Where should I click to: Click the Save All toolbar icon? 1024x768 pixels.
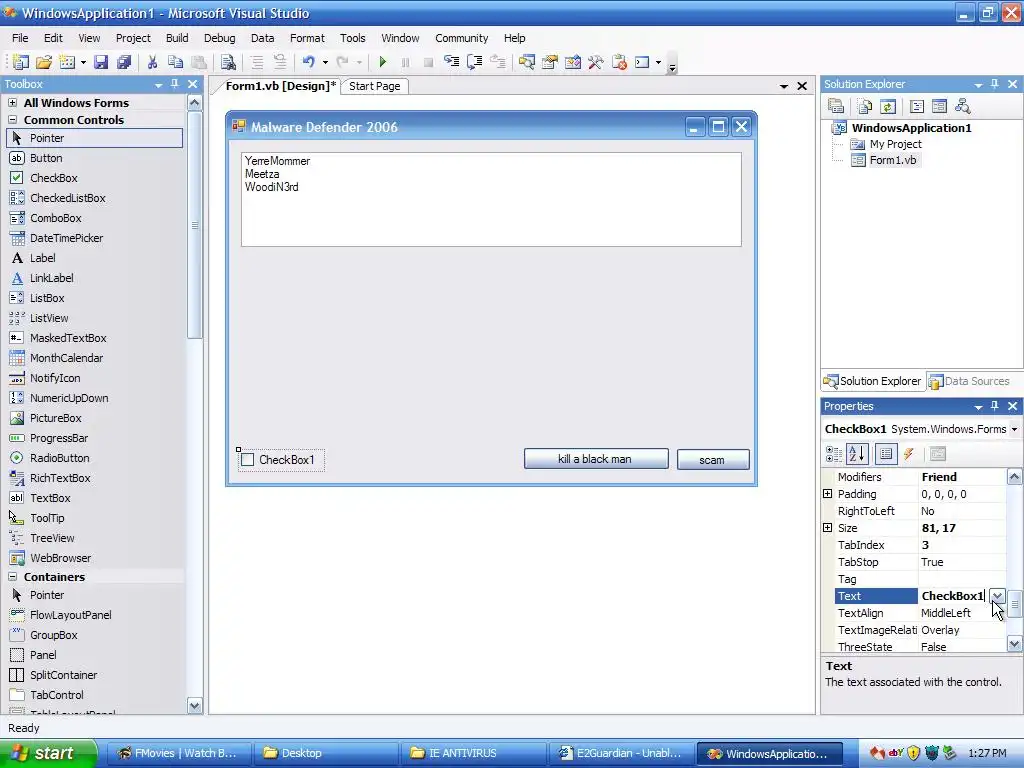pyautogui.click(x=123, y=62)
